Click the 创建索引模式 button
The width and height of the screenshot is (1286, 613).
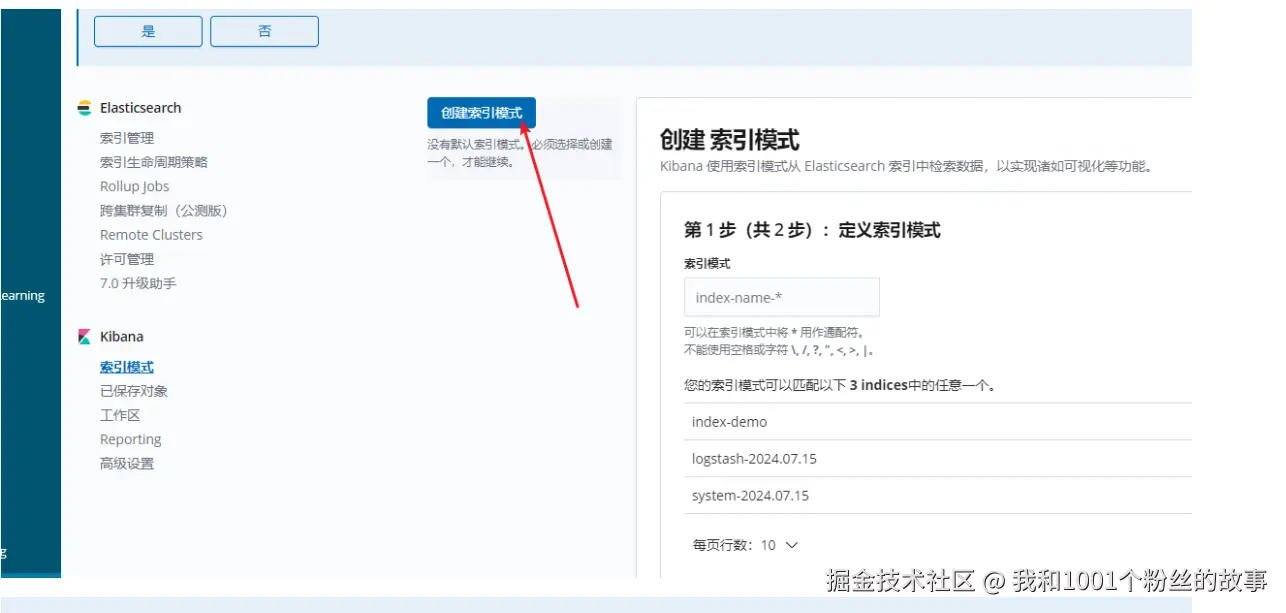481,113
